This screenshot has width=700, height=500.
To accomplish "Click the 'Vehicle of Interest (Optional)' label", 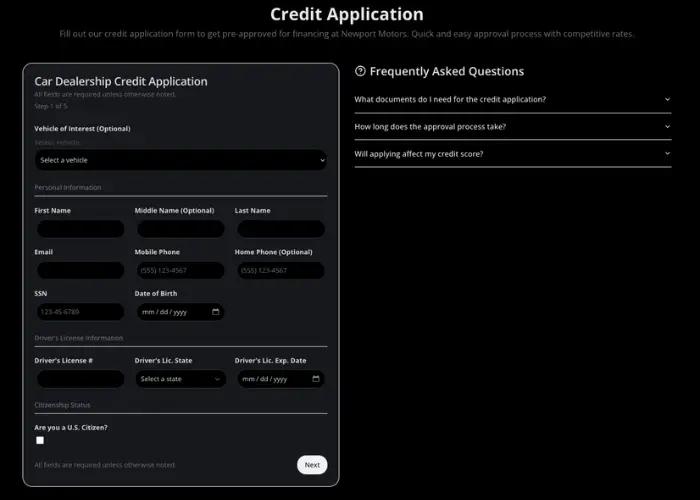I will point(83,129).
